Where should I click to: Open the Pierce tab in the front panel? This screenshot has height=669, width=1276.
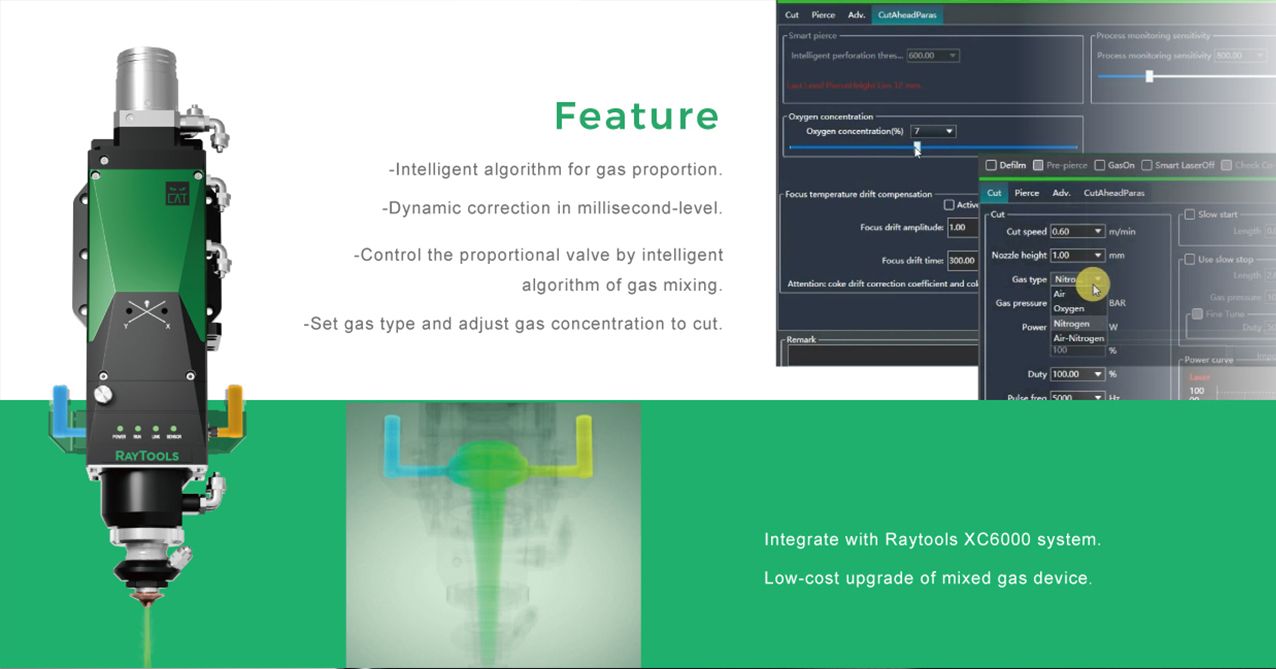point(1026,193)
